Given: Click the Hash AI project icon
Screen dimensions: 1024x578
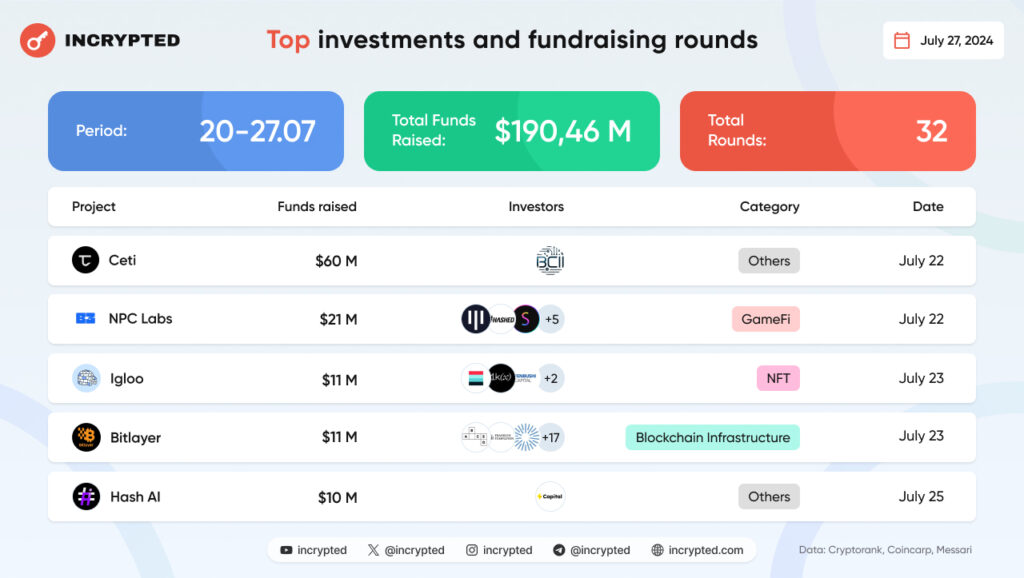Looking at the screenshot, I should tap(86, 496).
